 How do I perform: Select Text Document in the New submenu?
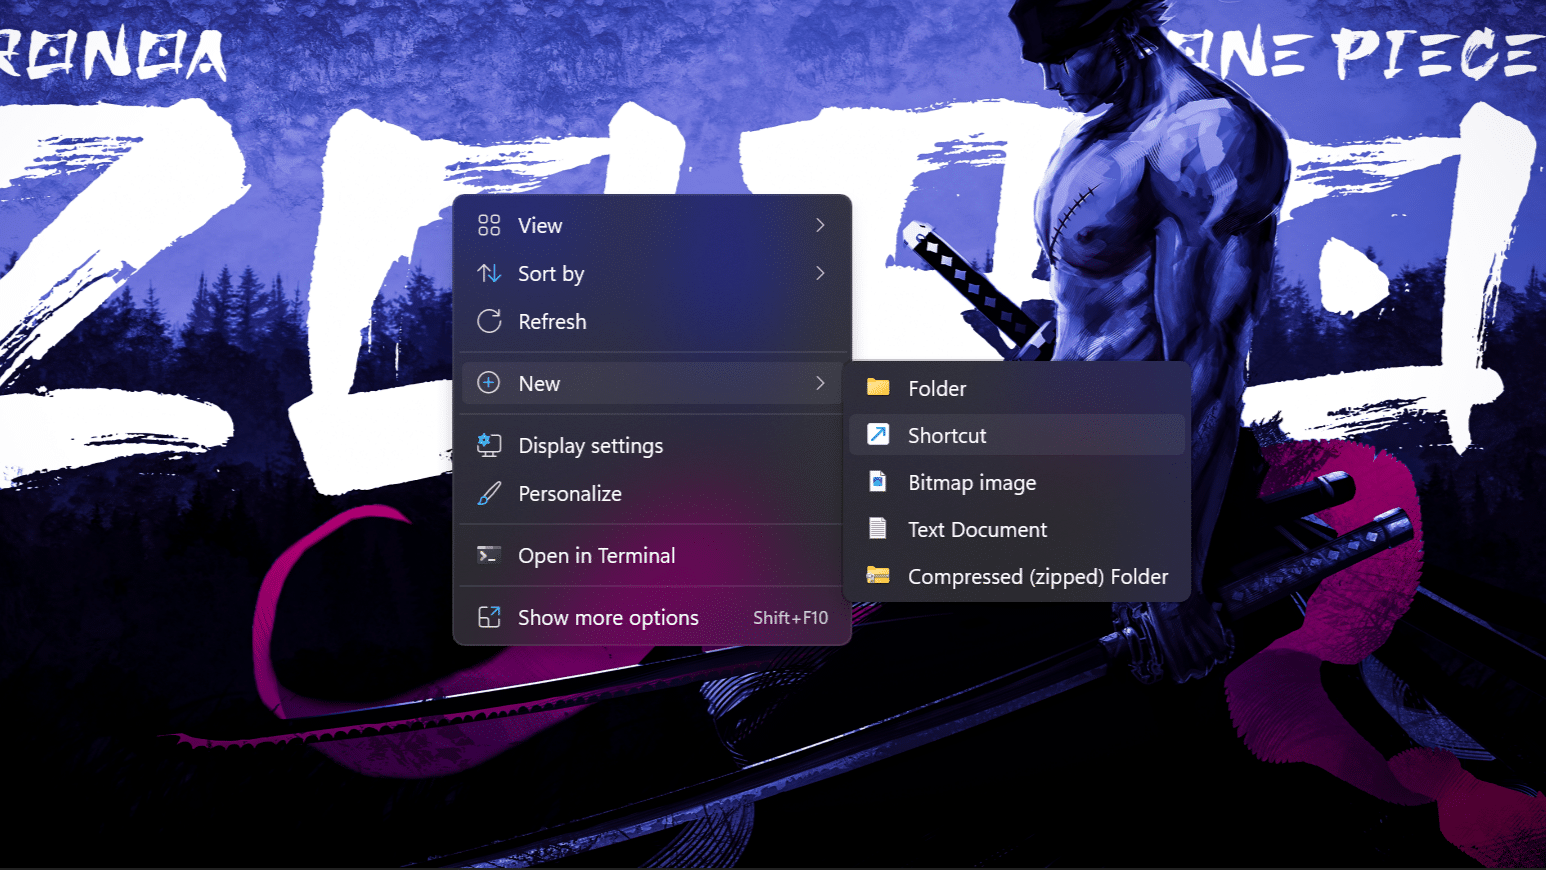[x=976, y=530]
